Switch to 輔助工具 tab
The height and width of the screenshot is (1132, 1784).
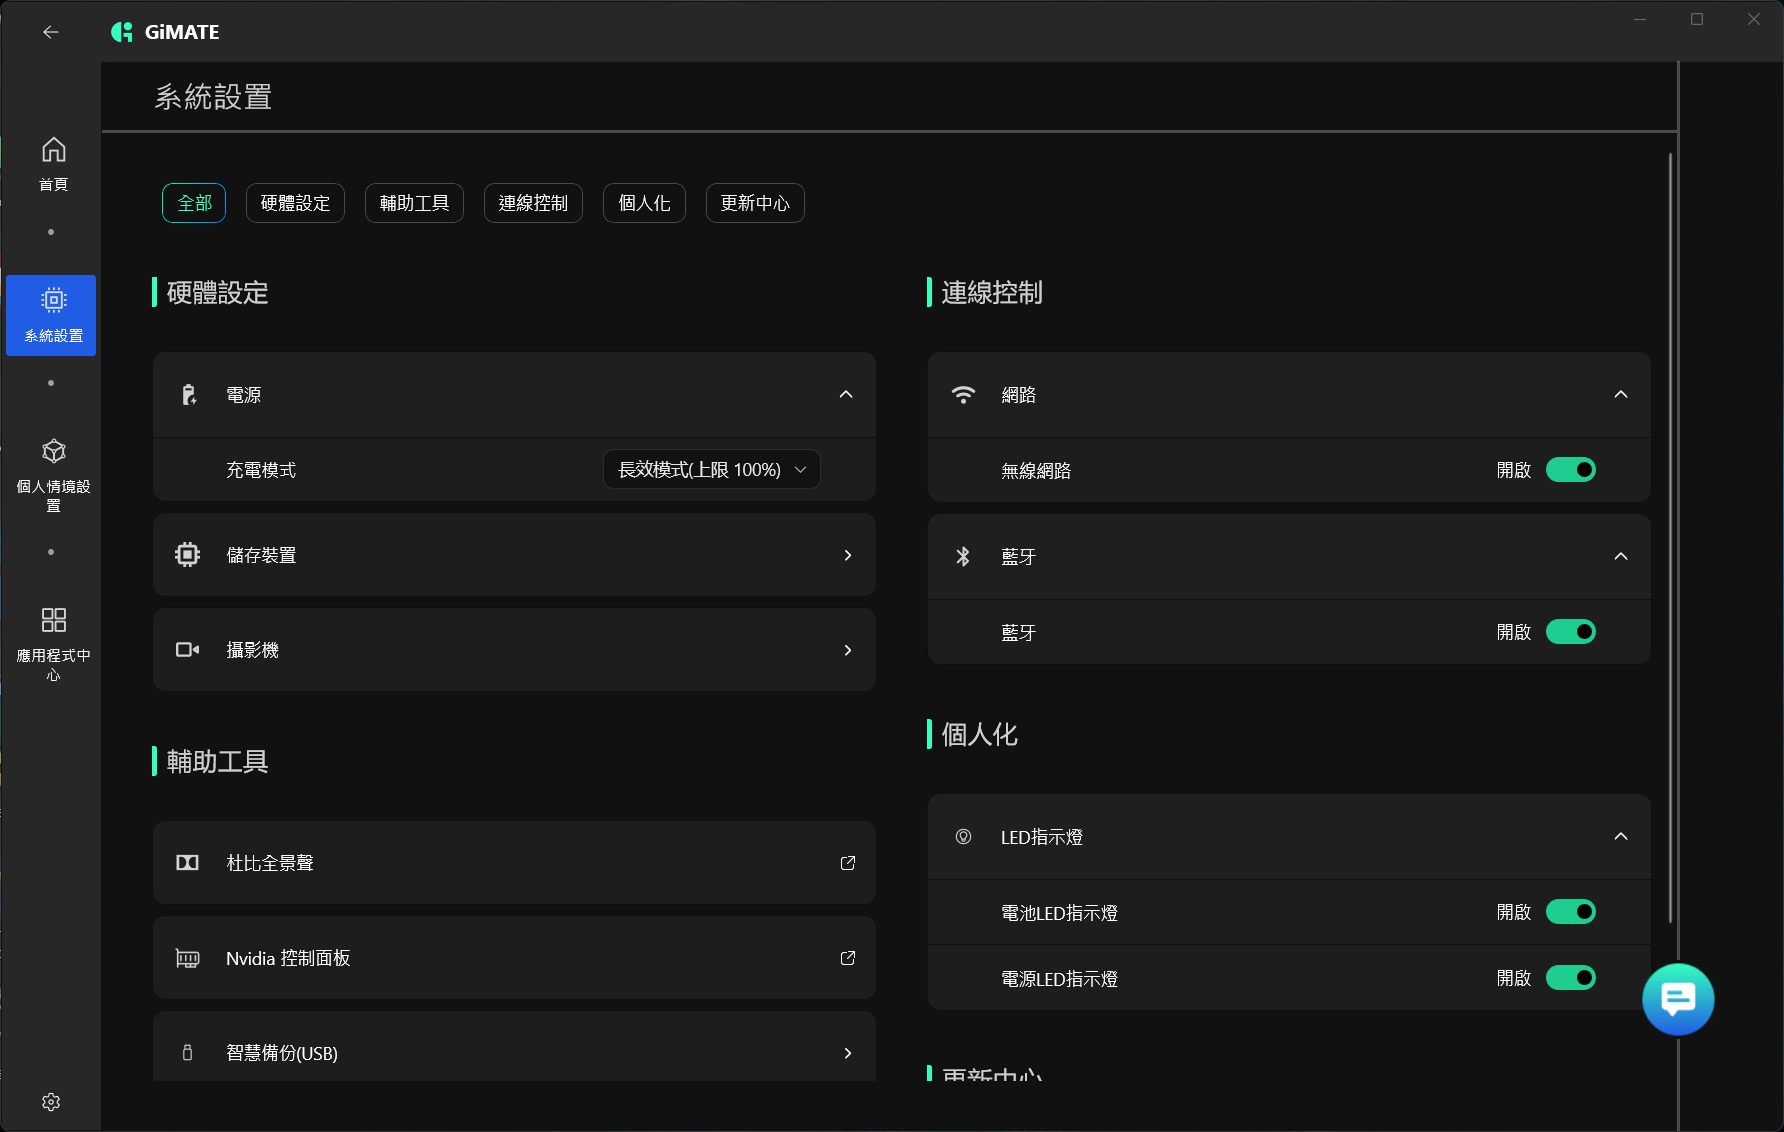pos(414,203)
